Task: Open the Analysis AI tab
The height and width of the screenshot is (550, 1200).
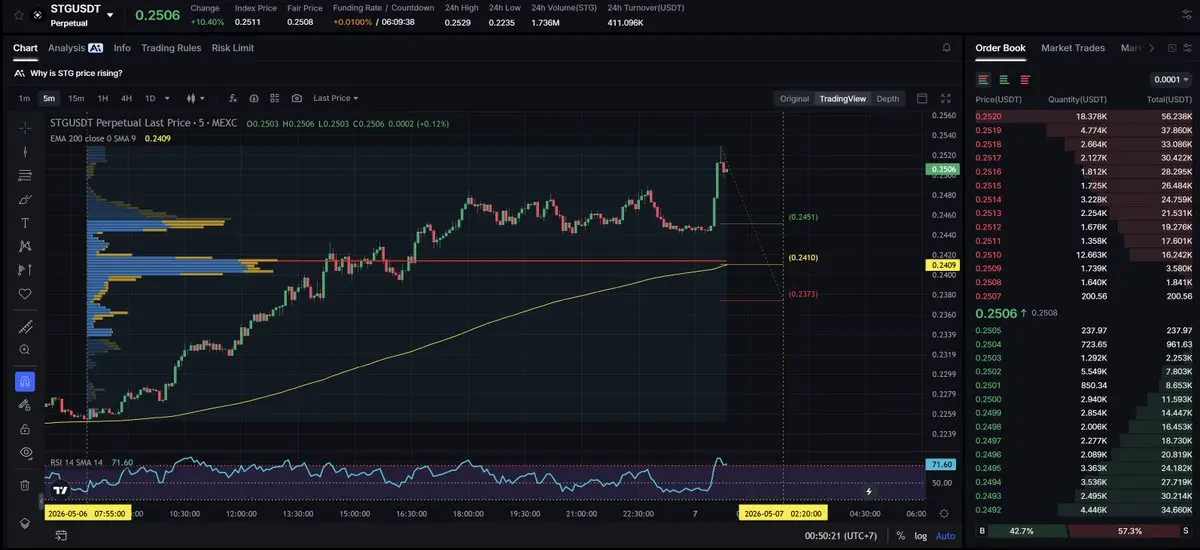Action: point(75,47)
